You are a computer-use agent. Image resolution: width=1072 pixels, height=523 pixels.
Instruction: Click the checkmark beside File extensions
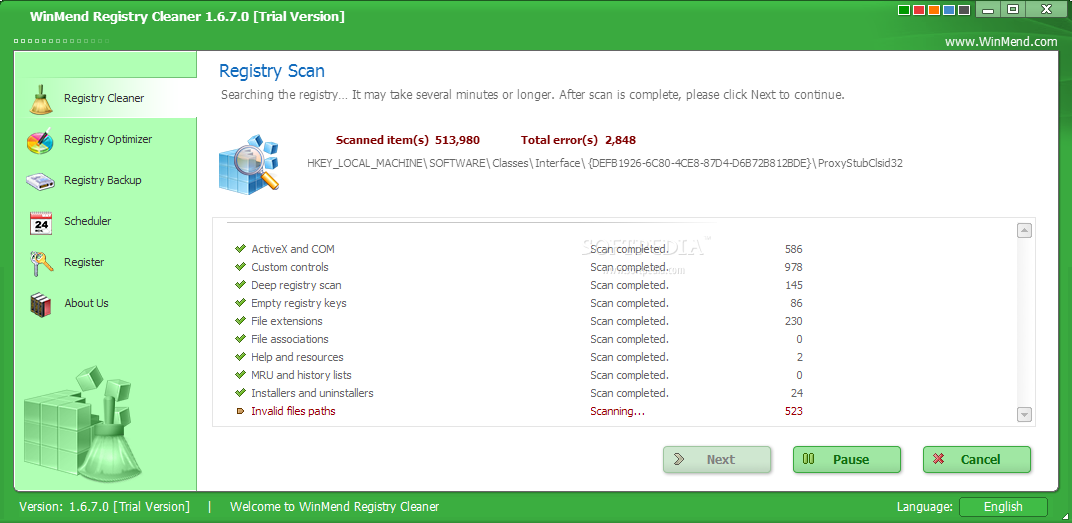pyautogui.click(x=240, y=321)
